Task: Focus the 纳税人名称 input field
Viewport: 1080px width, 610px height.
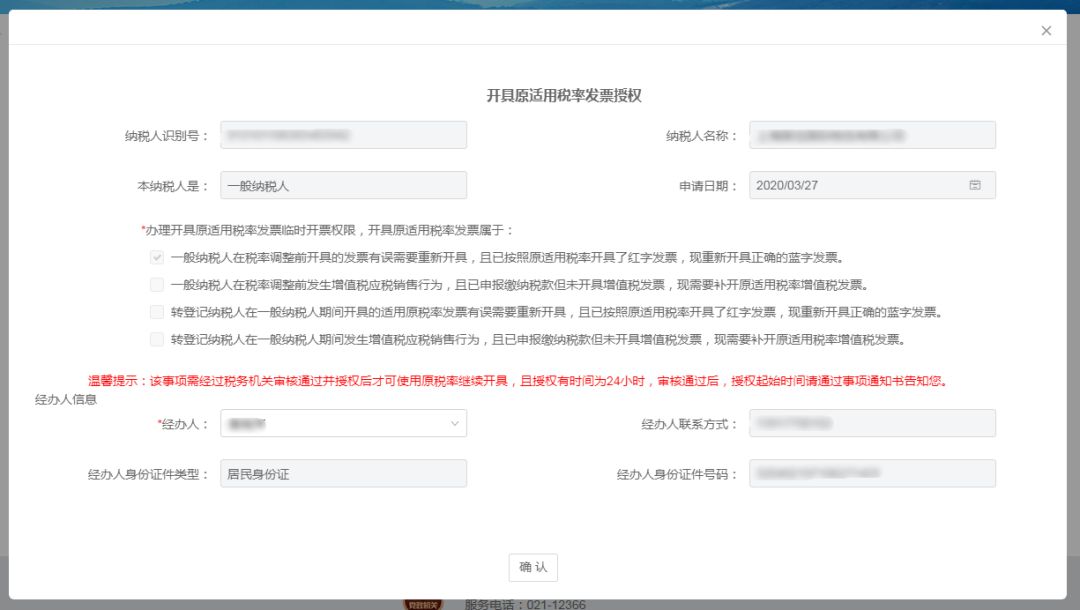Action: [x=873, y=135]
